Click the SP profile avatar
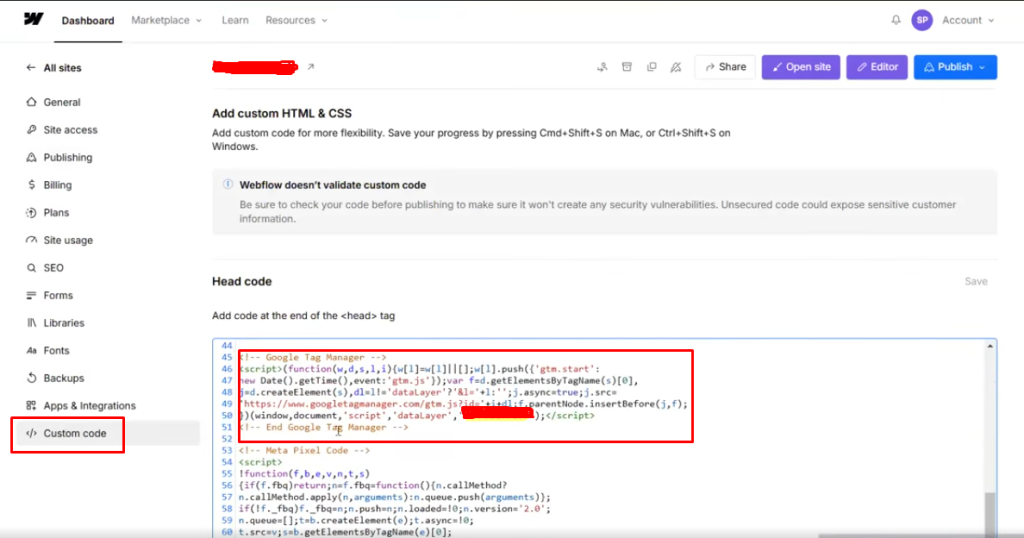 (921, 20)
